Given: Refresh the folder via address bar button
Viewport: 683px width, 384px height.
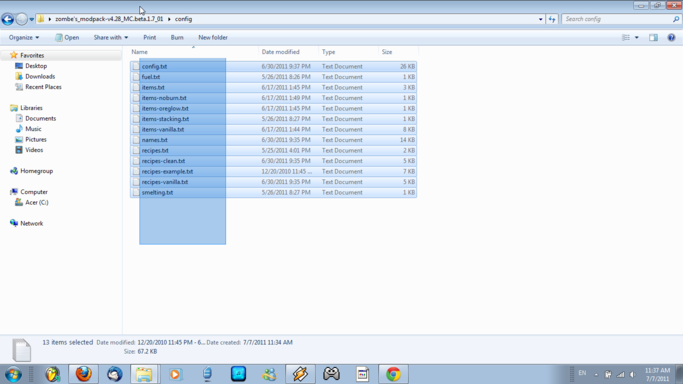Looking at the screenshot, I should pyautogui.click(x=552, y=19).
